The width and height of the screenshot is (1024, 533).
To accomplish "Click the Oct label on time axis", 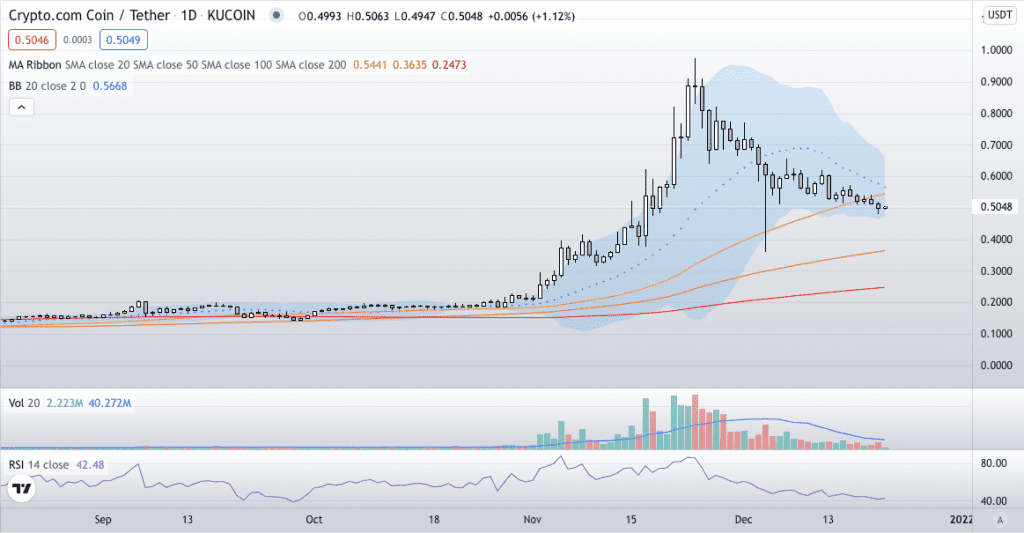I will (x=314, y=519).
